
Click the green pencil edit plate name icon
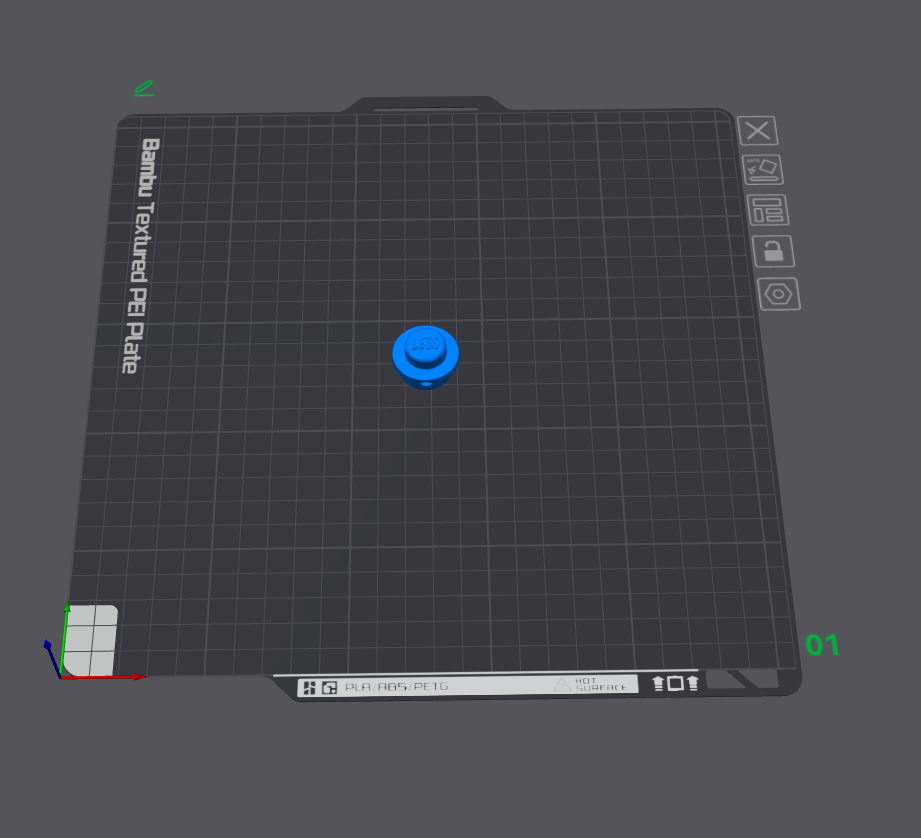tap(144, 89)
